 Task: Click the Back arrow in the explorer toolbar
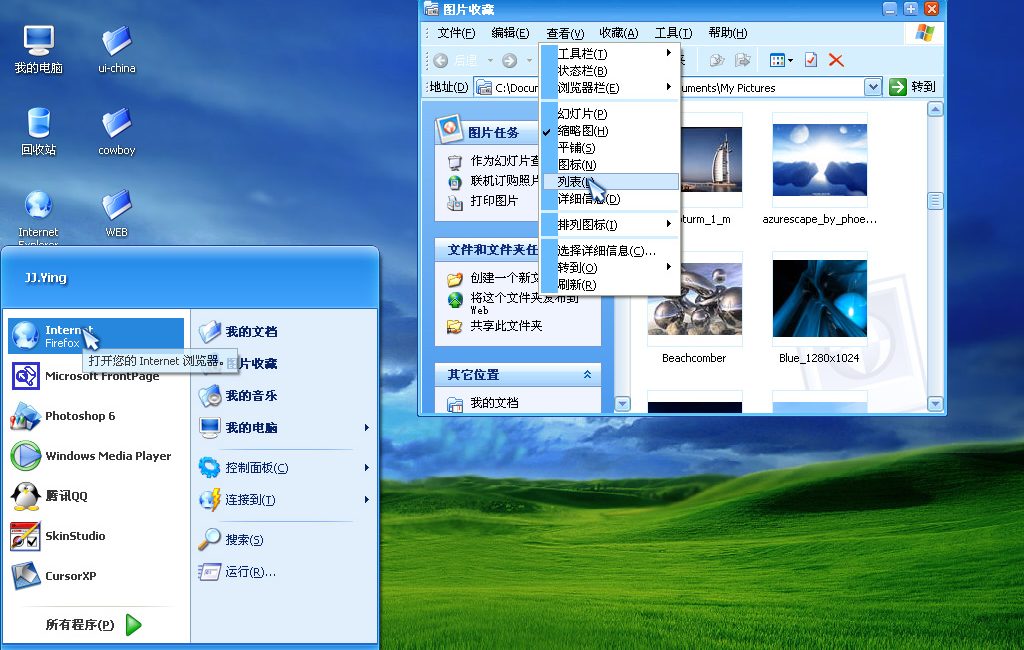pyautogui.click(x=441, y=61)
